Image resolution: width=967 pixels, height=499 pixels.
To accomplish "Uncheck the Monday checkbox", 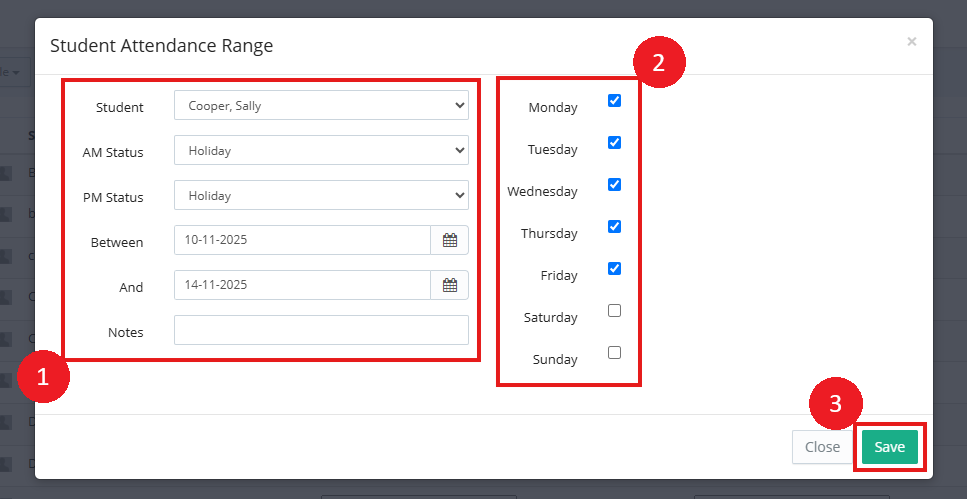I will (x=614, y=101).
